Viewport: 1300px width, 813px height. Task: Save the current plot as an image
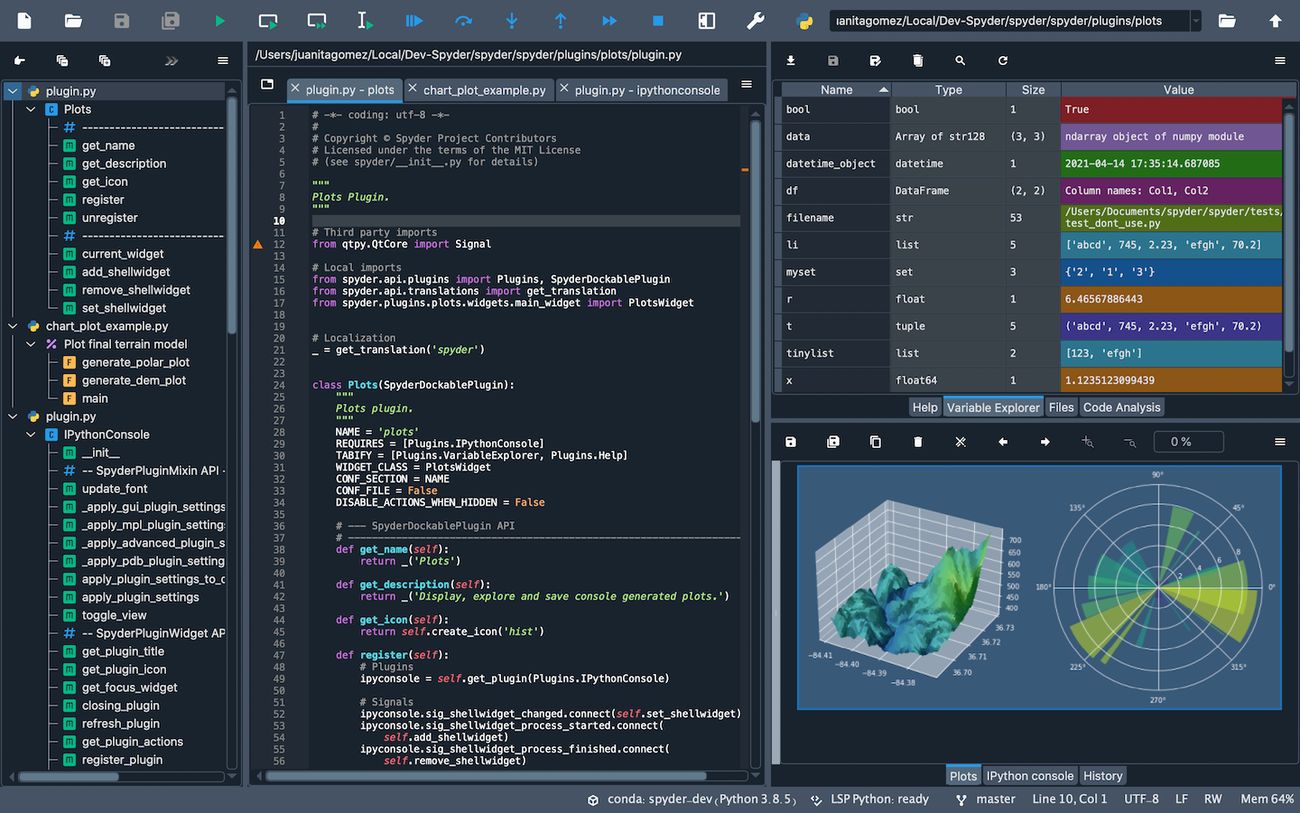pos(790,441)
